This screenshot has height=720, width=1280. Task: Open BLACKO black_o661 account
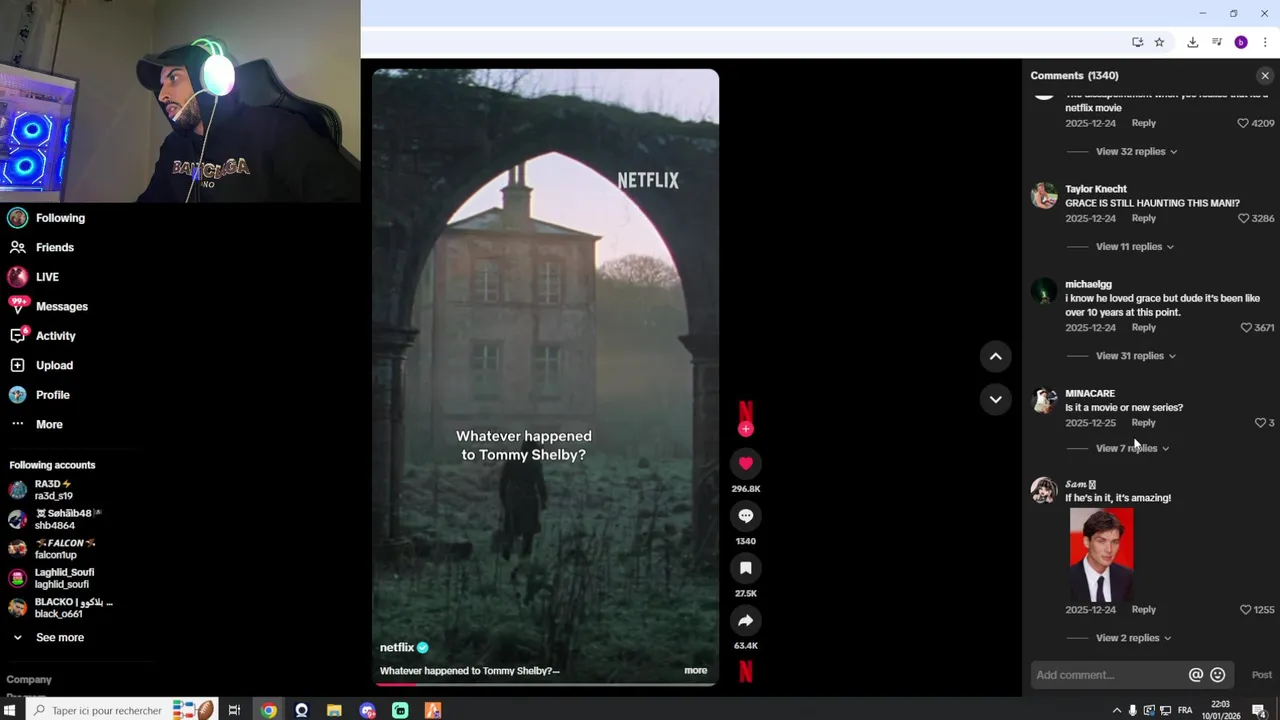point(60,608)
